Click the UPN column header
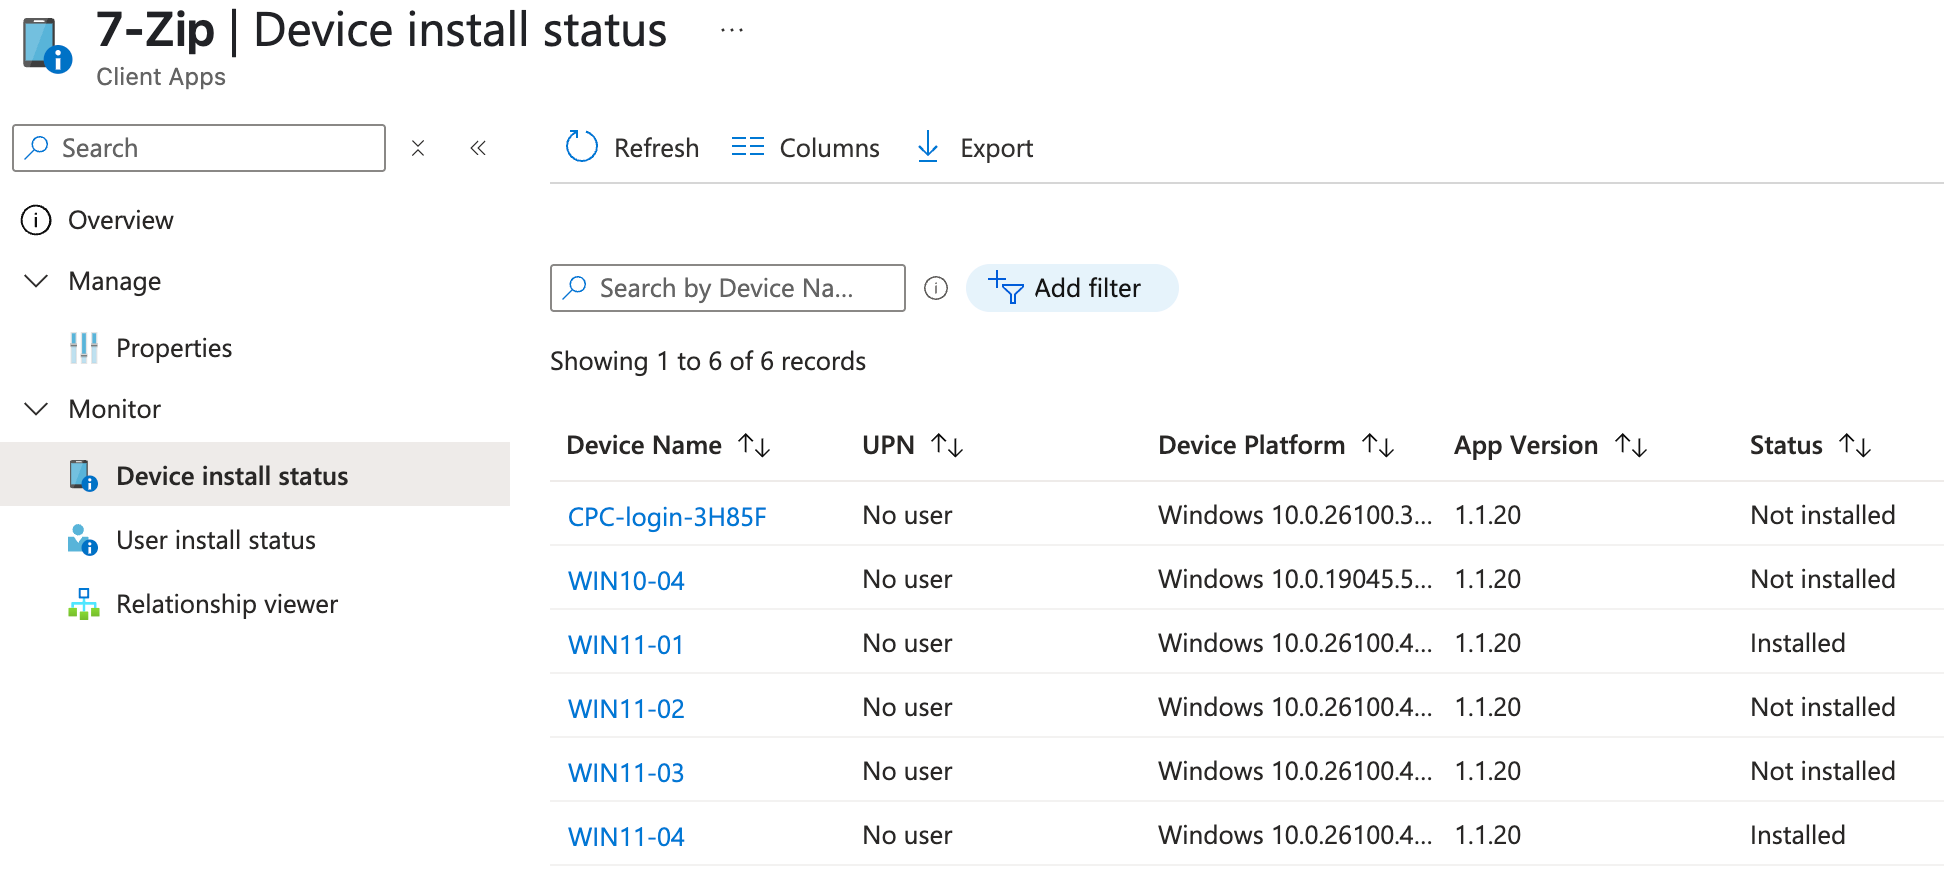This screenshot has width=1944, height=894. pos(888,445)
